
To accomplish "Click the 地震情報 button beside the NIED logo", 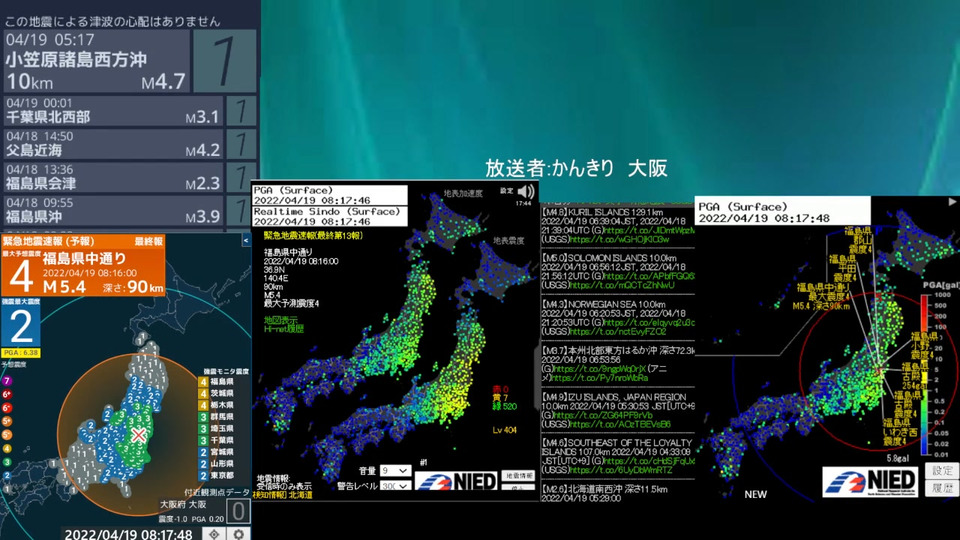I will pyautogui.click(x=518, y=475).
